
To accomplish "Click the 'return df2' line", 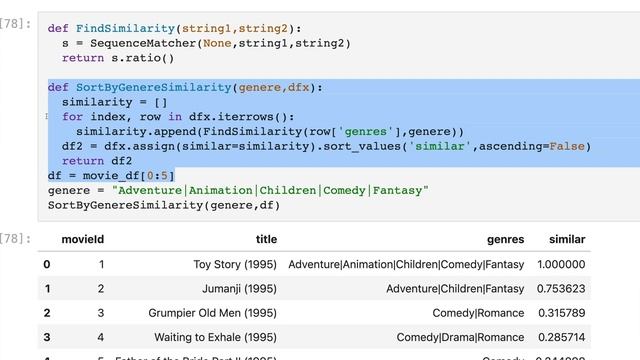I will coord(97,161).
